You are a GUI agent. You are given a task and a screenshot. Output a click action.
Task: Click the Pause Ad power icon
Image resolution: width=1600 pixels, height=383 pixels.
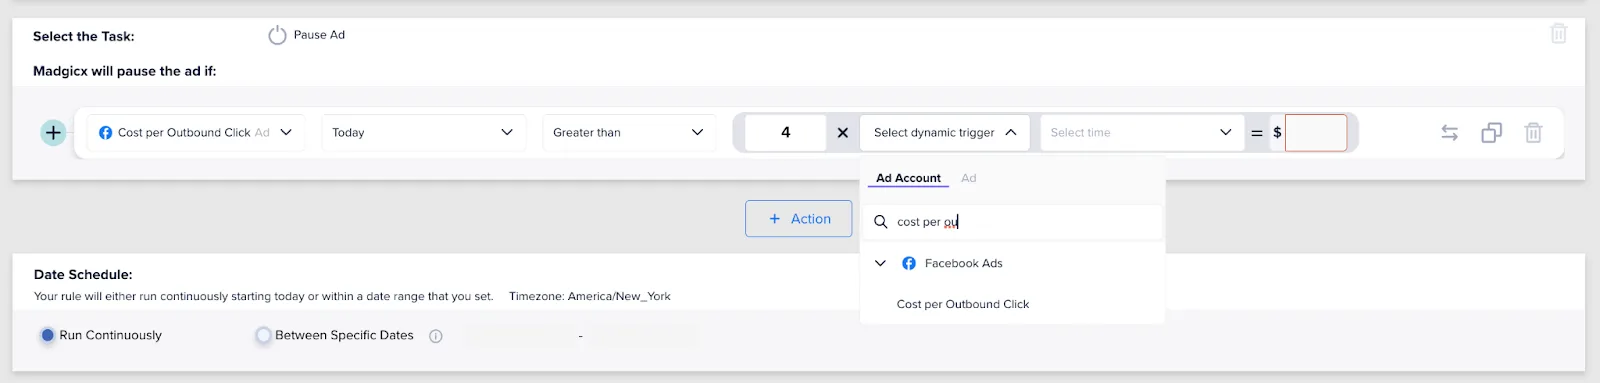[277, 35]
